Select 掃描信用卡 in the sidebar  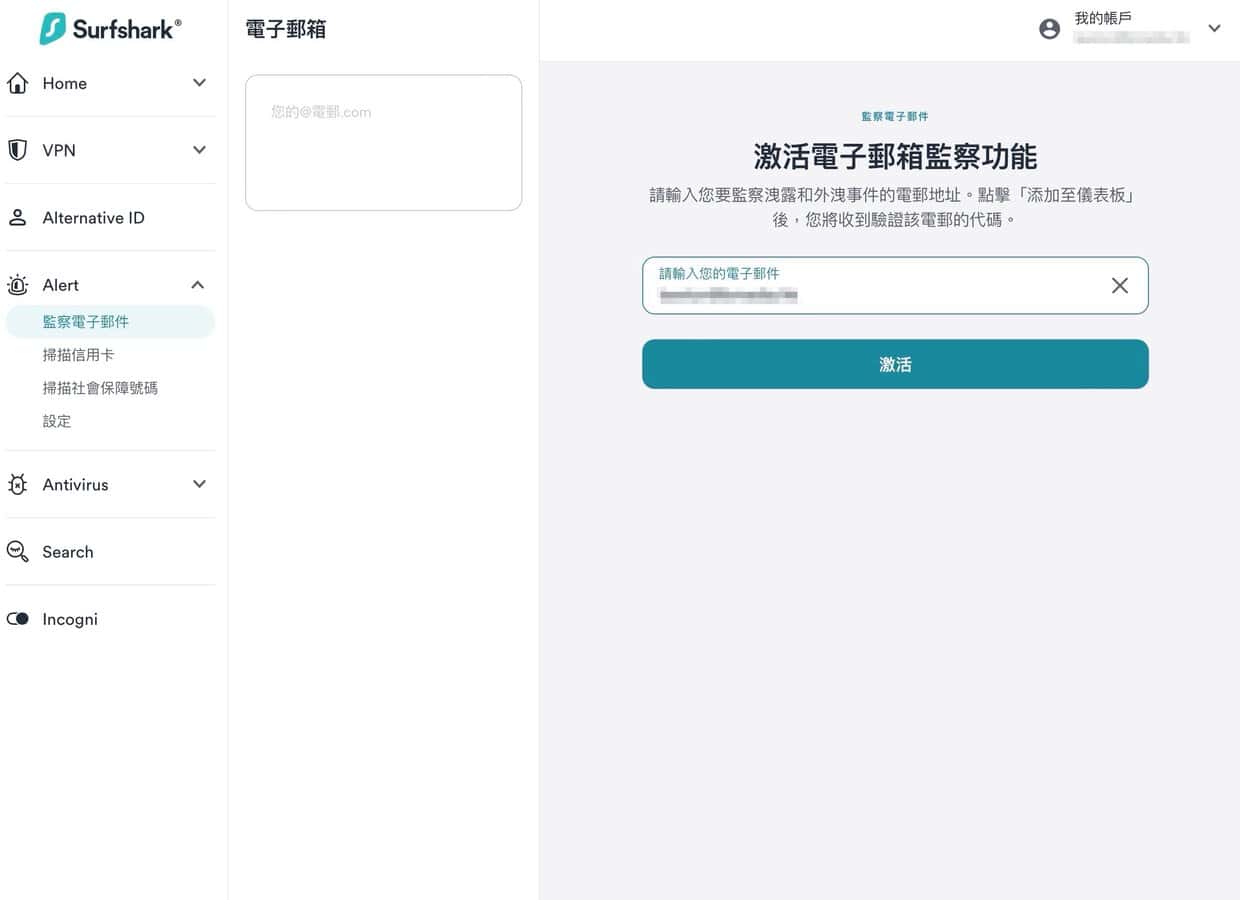tap(78, 355)
